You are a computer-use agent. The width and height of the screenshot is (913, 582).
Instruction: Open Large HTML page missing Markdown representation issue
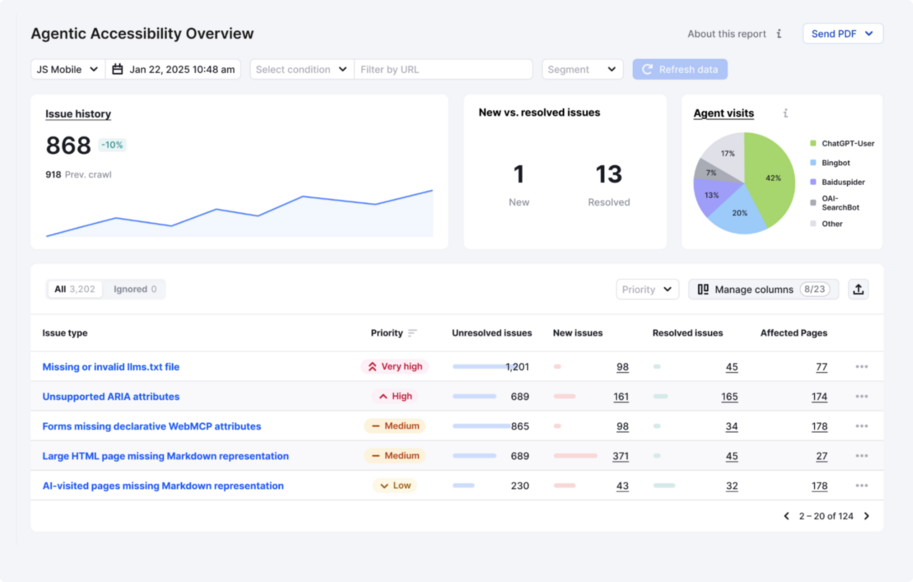coord(165,456)
